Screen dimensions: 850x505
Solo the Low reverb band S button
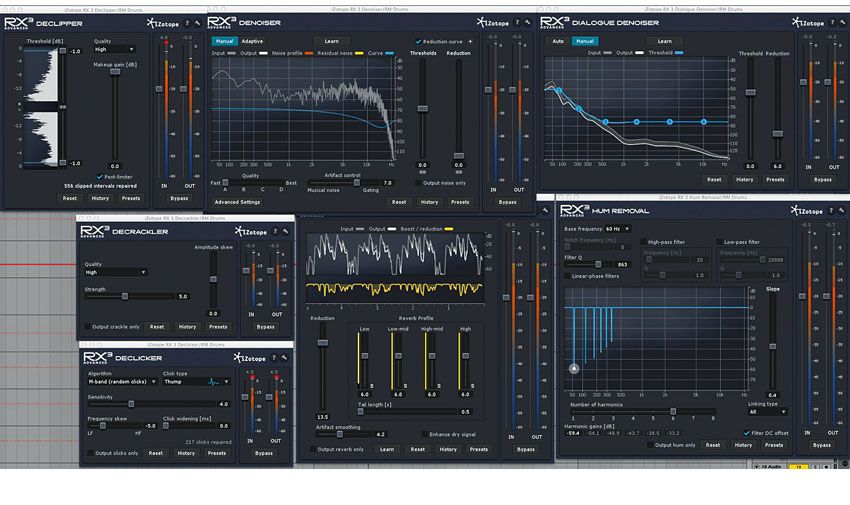click(371, 386)
